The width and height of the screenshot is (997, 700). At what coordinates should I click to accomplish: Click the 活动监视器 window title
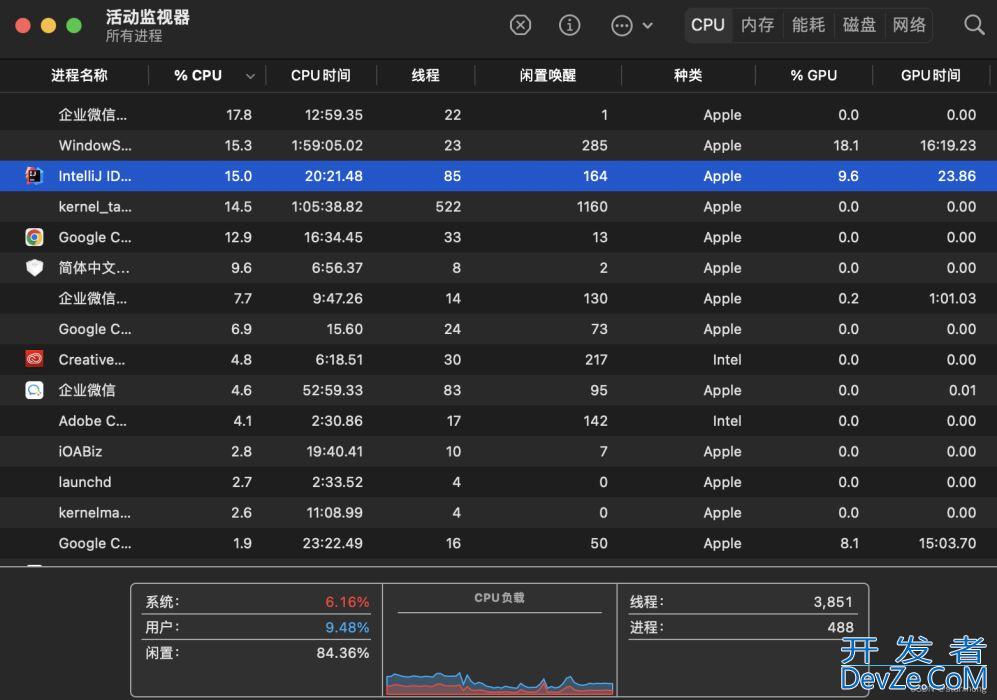click(x=148, y=17)
